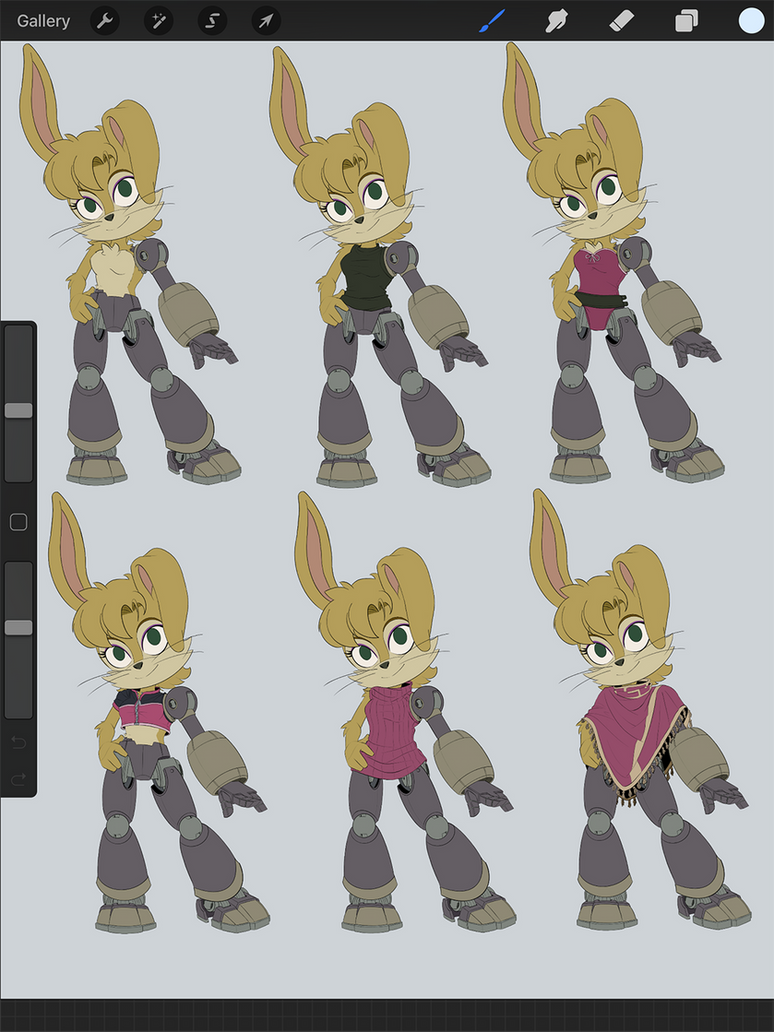Activate the Transform arrow tool

pos(267,21)
